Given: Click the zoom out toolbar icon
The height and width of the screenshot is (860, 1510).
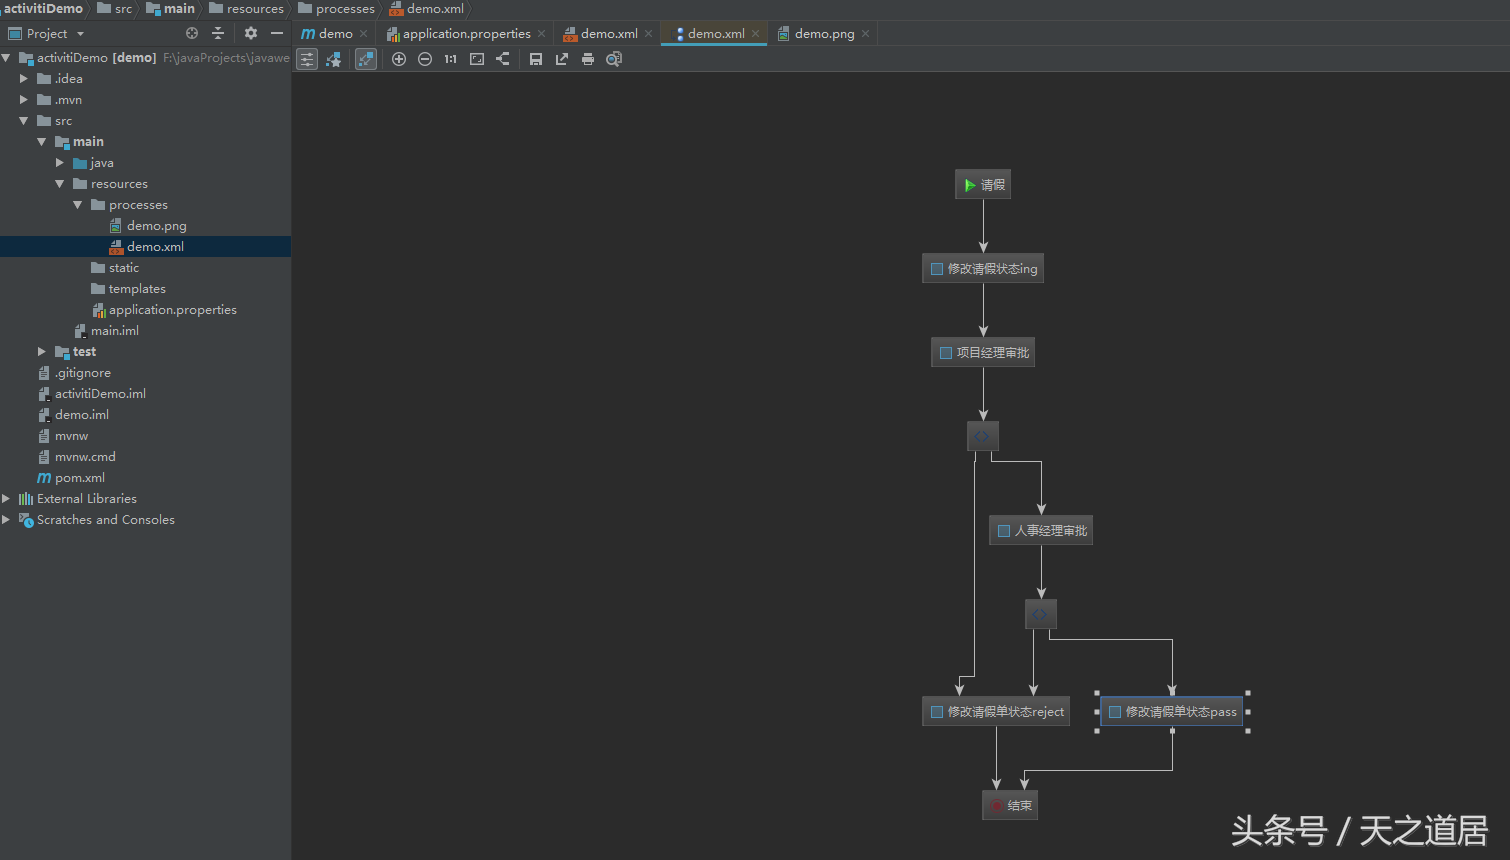Looking at the screenshot, I should point(425,59).
